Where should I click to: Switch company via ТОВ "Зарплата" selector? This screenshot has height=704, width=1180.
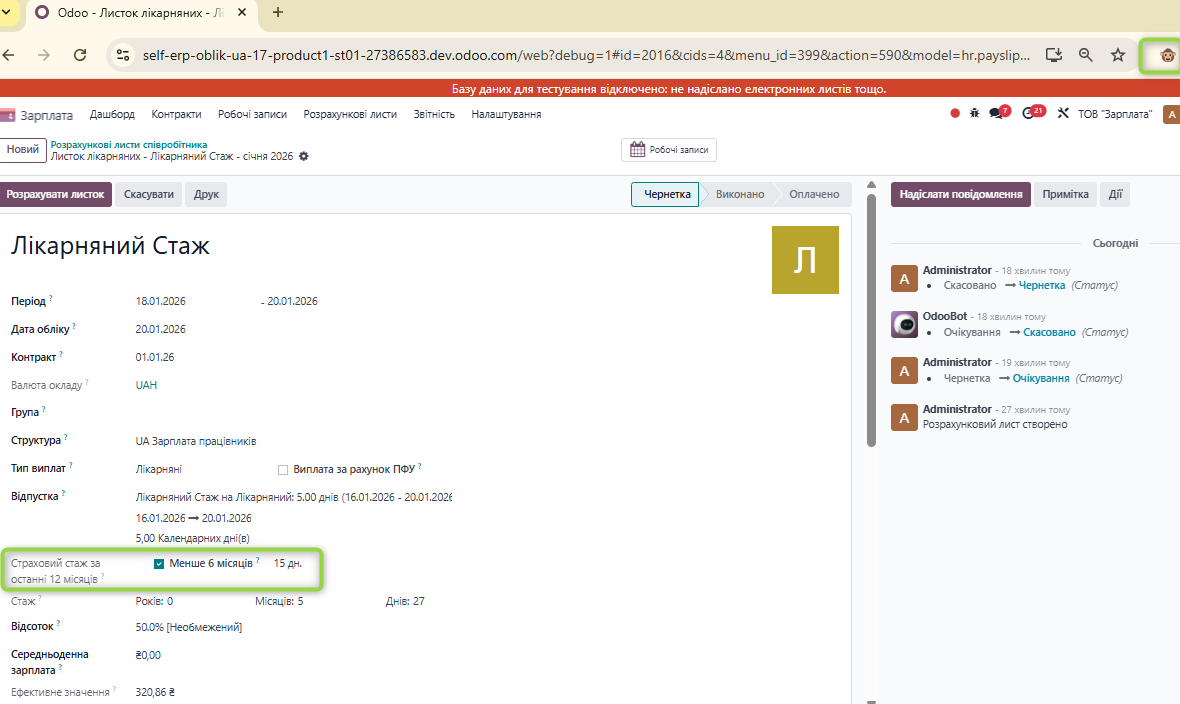1114,114
